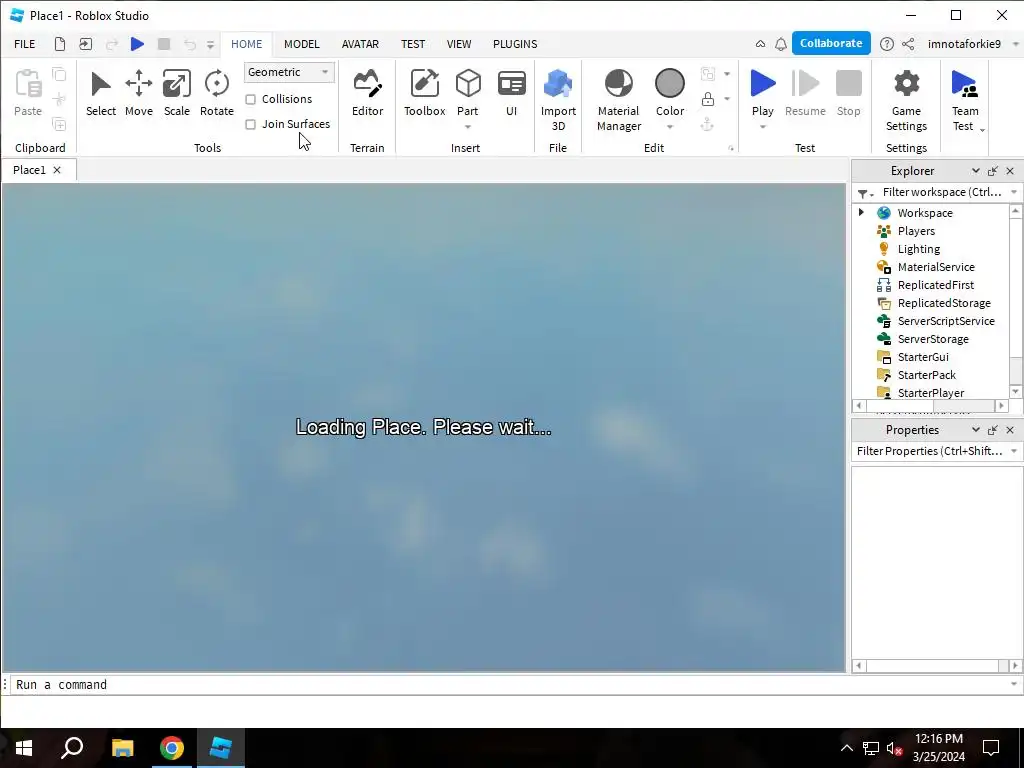Choose the Scale tool
The height and width of the screenshot is (768, 1024).
[x=176, y=93]
